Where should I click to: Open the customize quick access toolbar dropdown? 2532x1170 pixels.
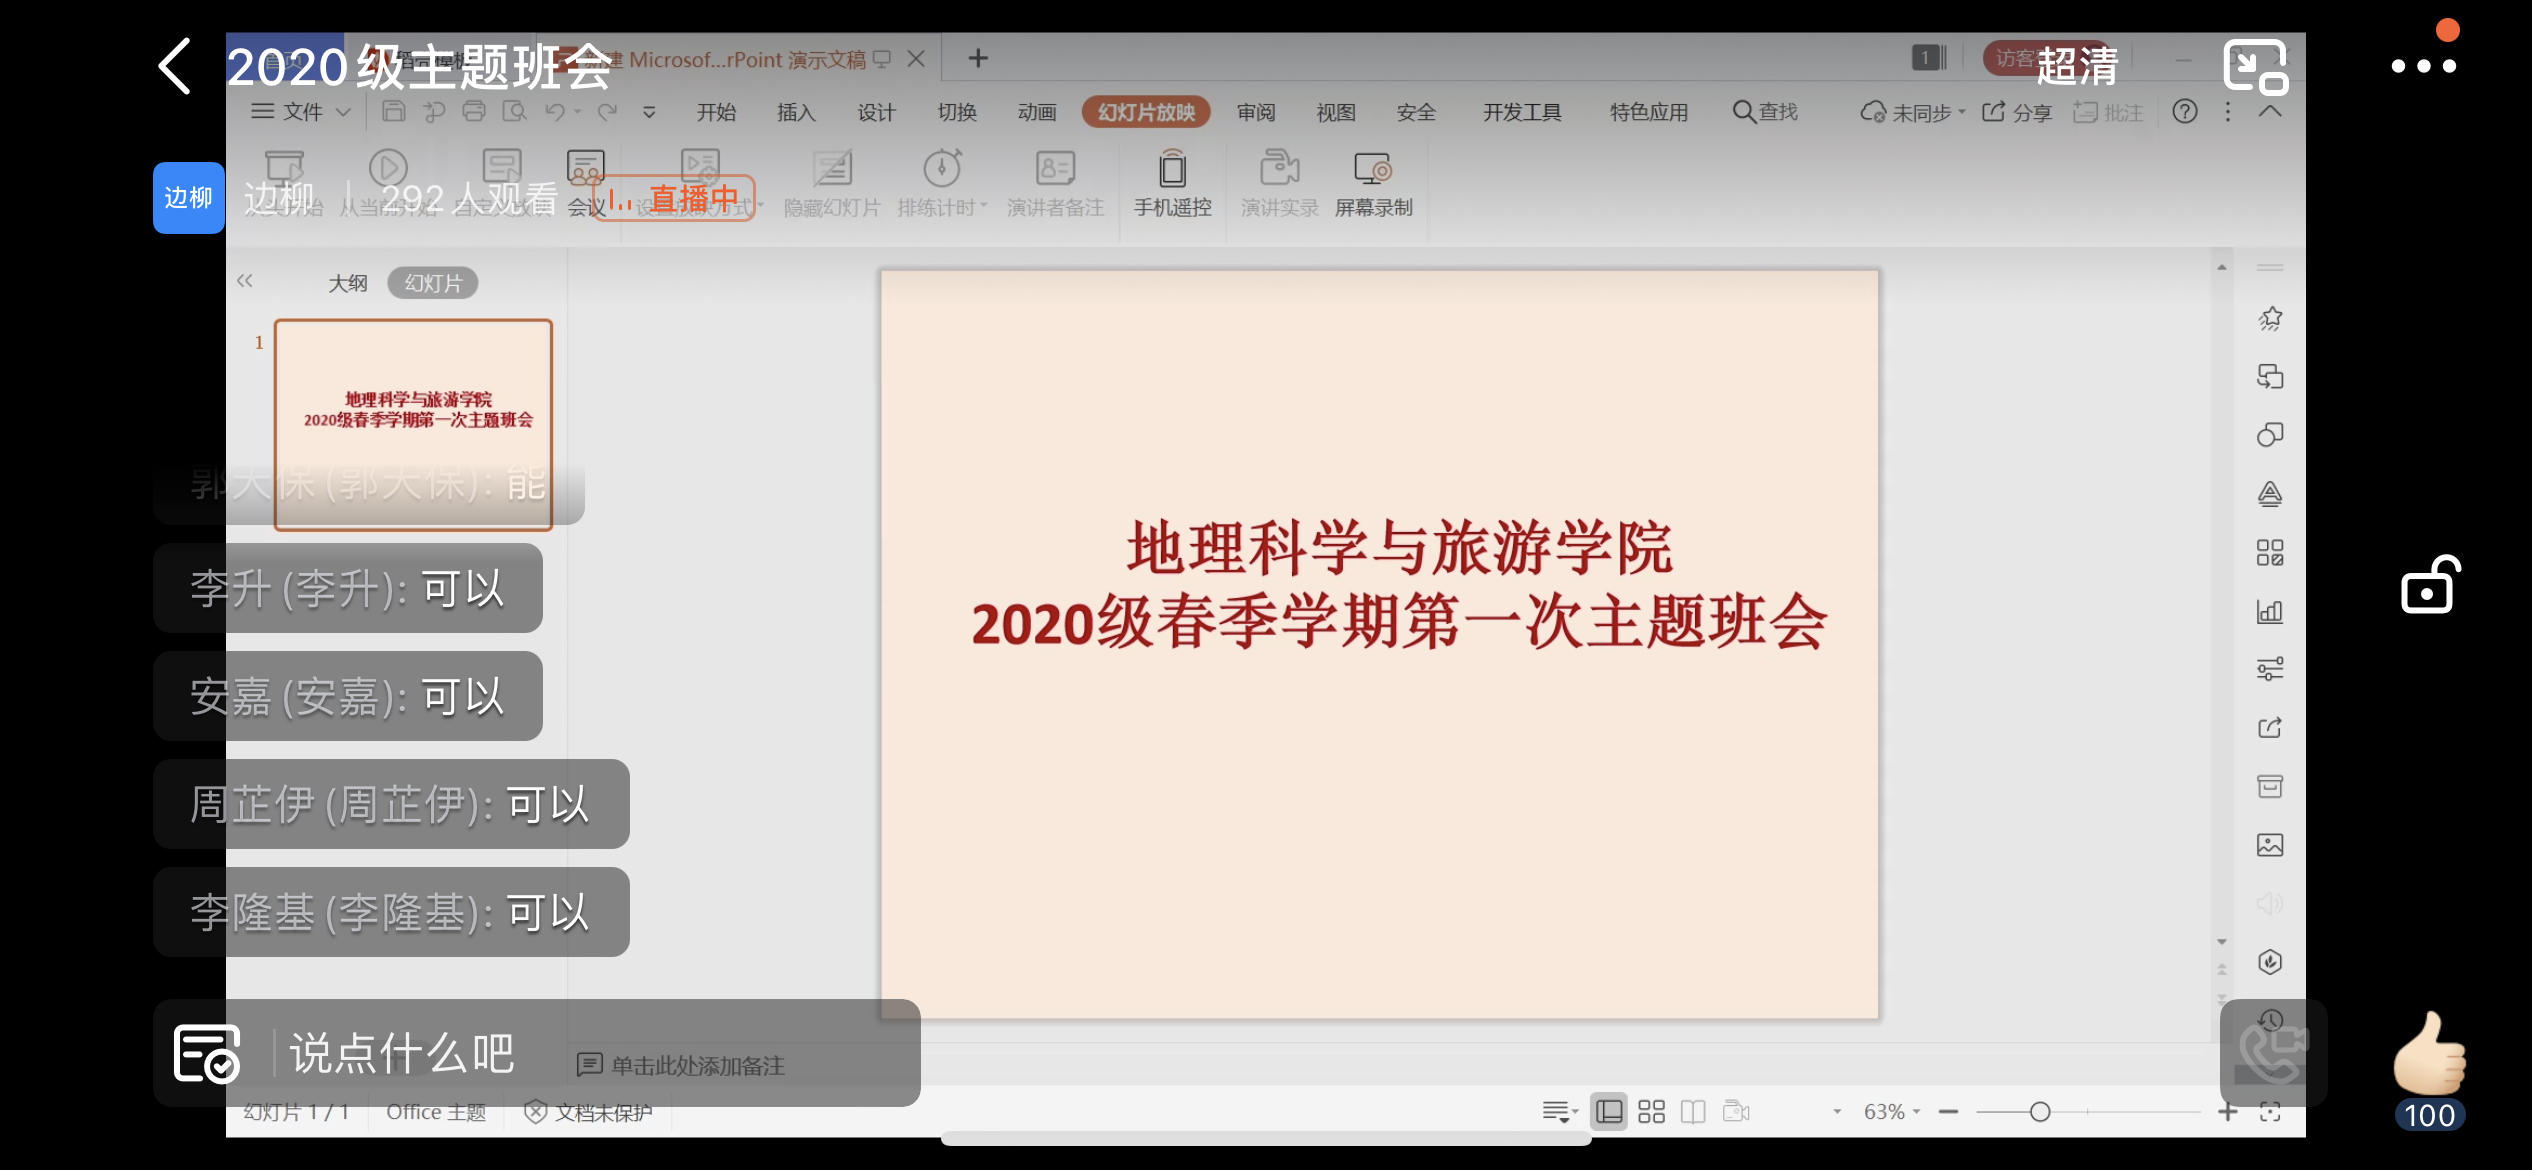pos(649,112)
